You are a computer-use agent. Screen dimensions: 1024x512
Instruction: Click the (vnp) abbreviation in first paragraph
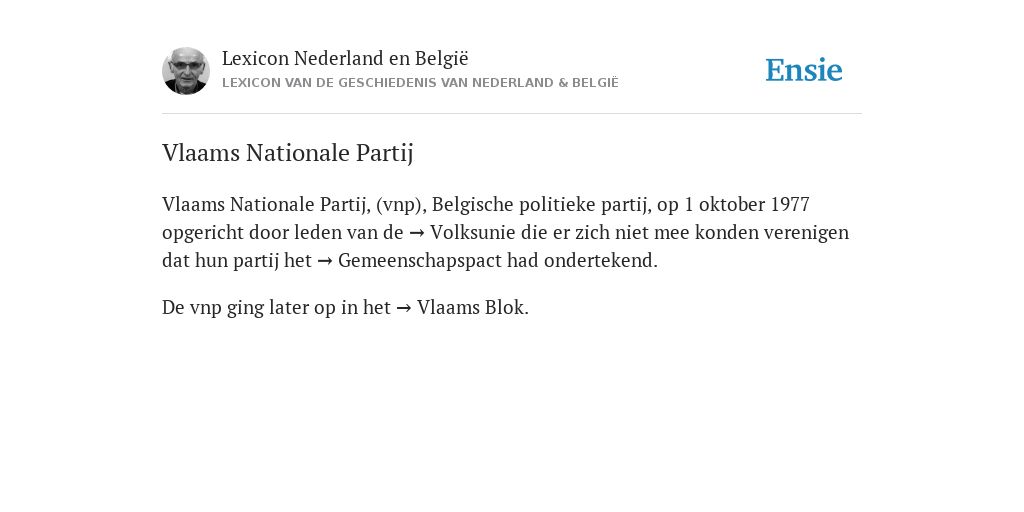tap(401, 204)
